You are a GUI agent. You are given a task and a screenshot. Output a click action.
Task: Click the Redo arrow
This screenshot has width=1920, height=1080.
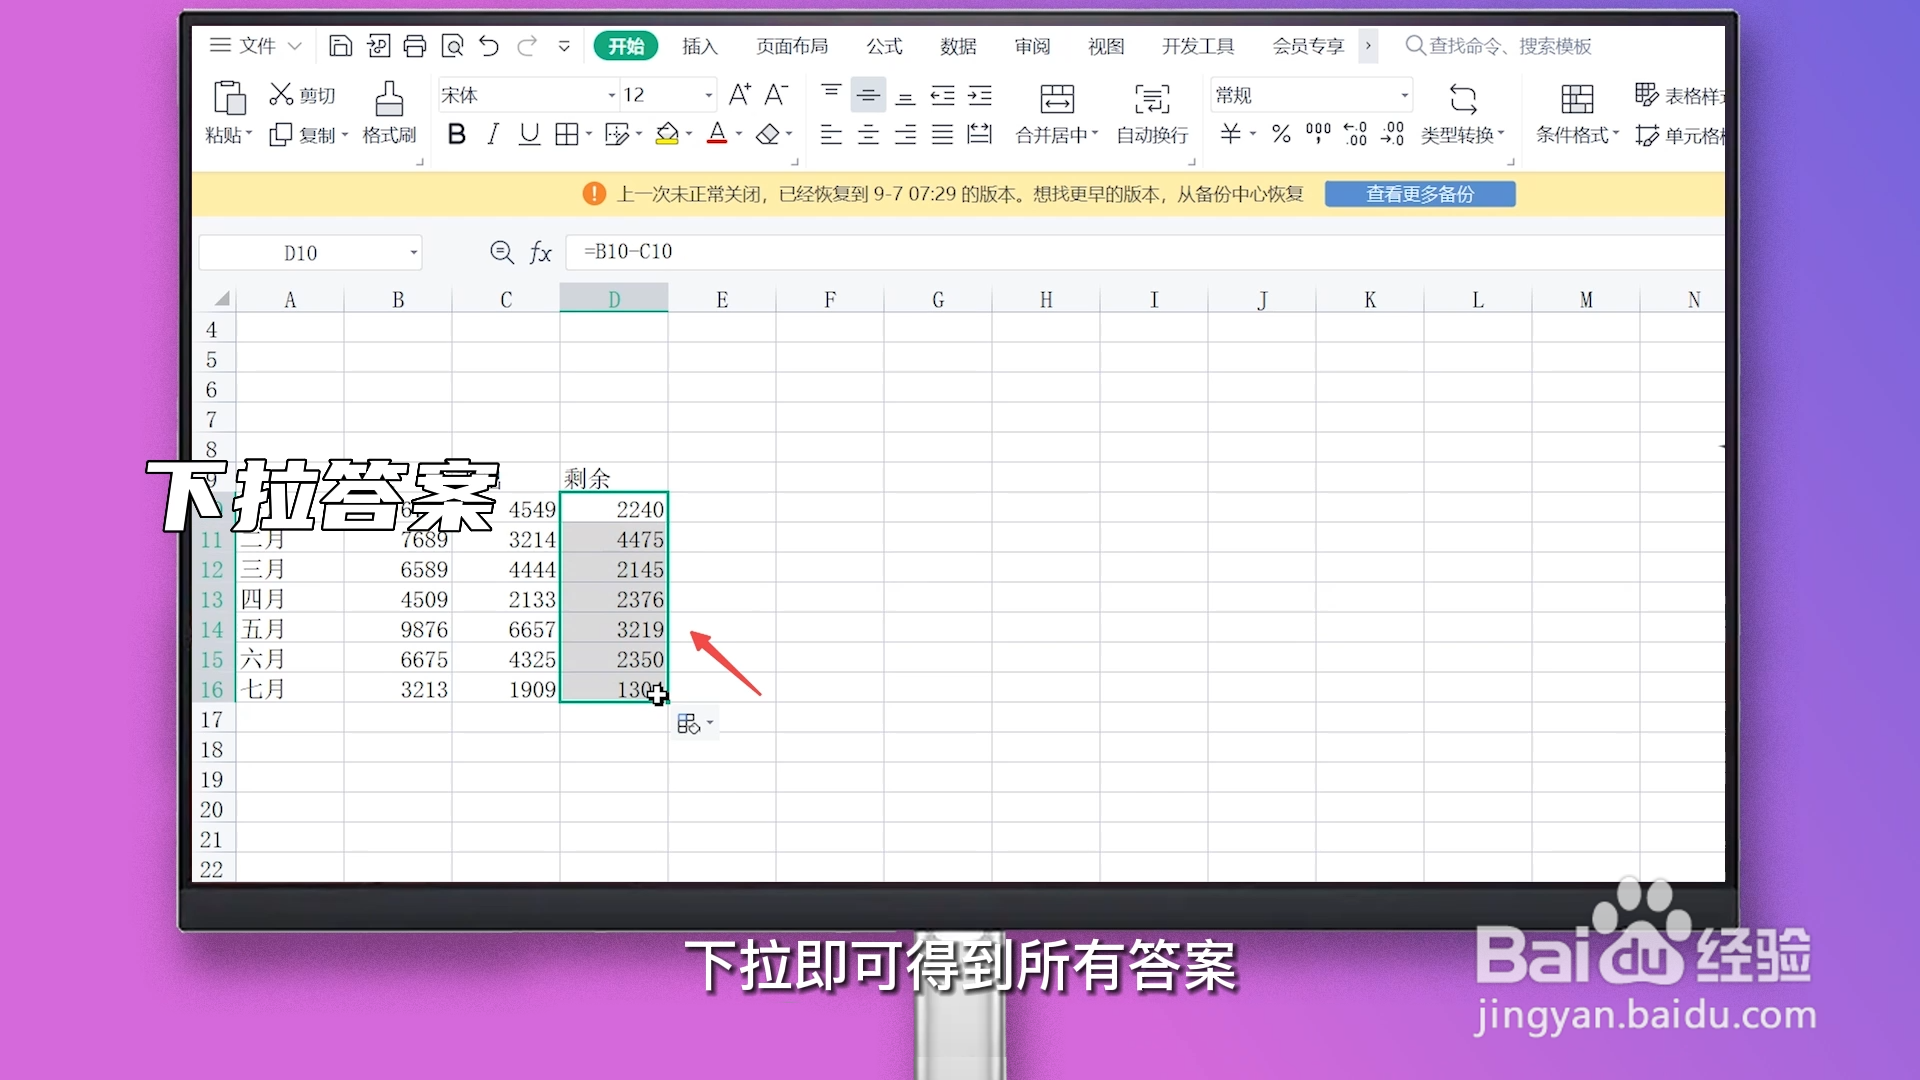pyautogui.click(x=527, y=46)
